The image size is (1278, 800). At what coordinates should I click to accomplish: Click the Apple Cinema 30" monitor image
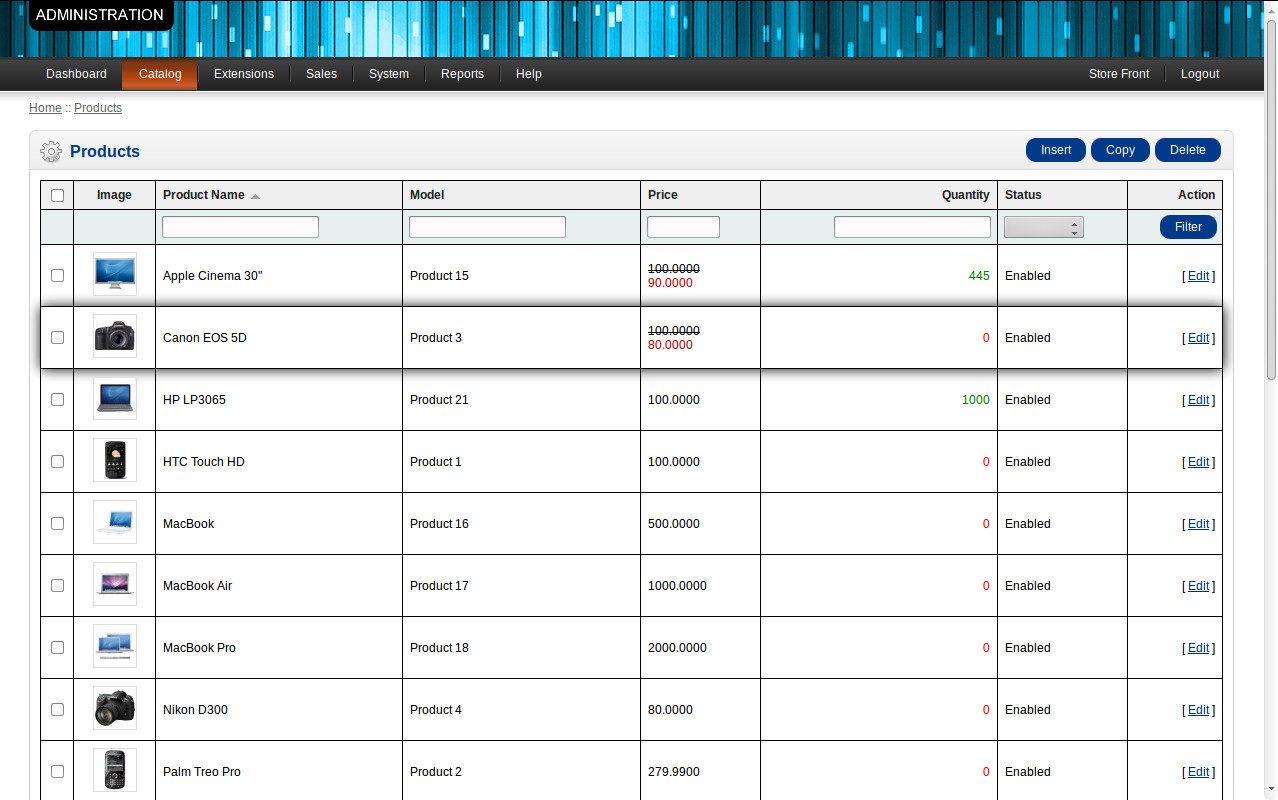click(114, 275)
